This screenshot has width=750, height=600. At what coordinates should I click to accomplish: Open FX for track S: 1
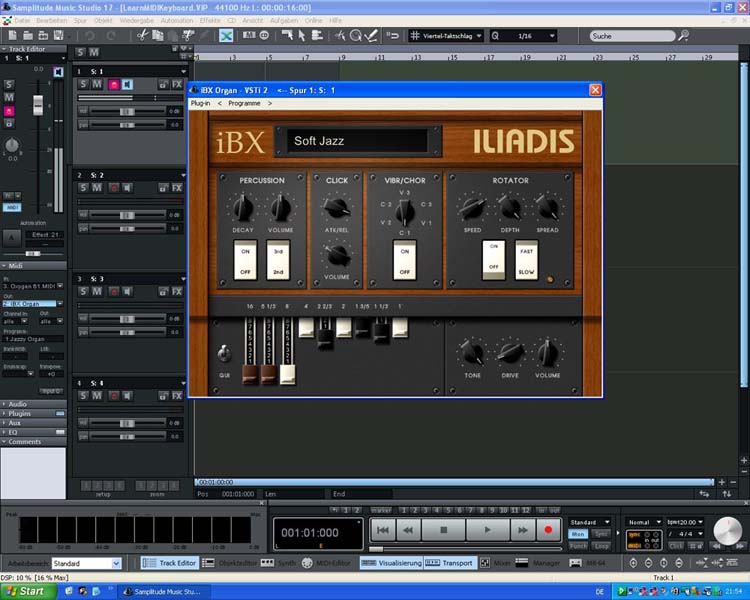click(177, 85)
